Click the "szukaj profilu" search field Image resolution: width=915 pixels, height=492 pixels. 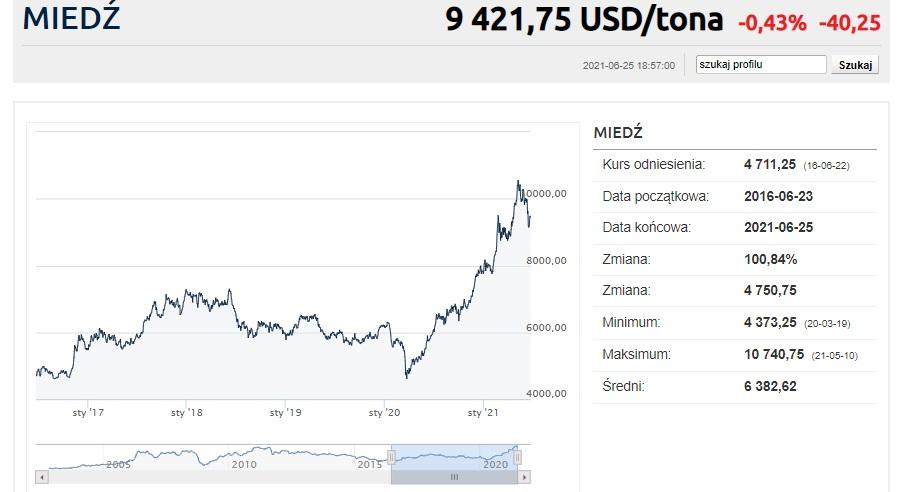[761, 65]
